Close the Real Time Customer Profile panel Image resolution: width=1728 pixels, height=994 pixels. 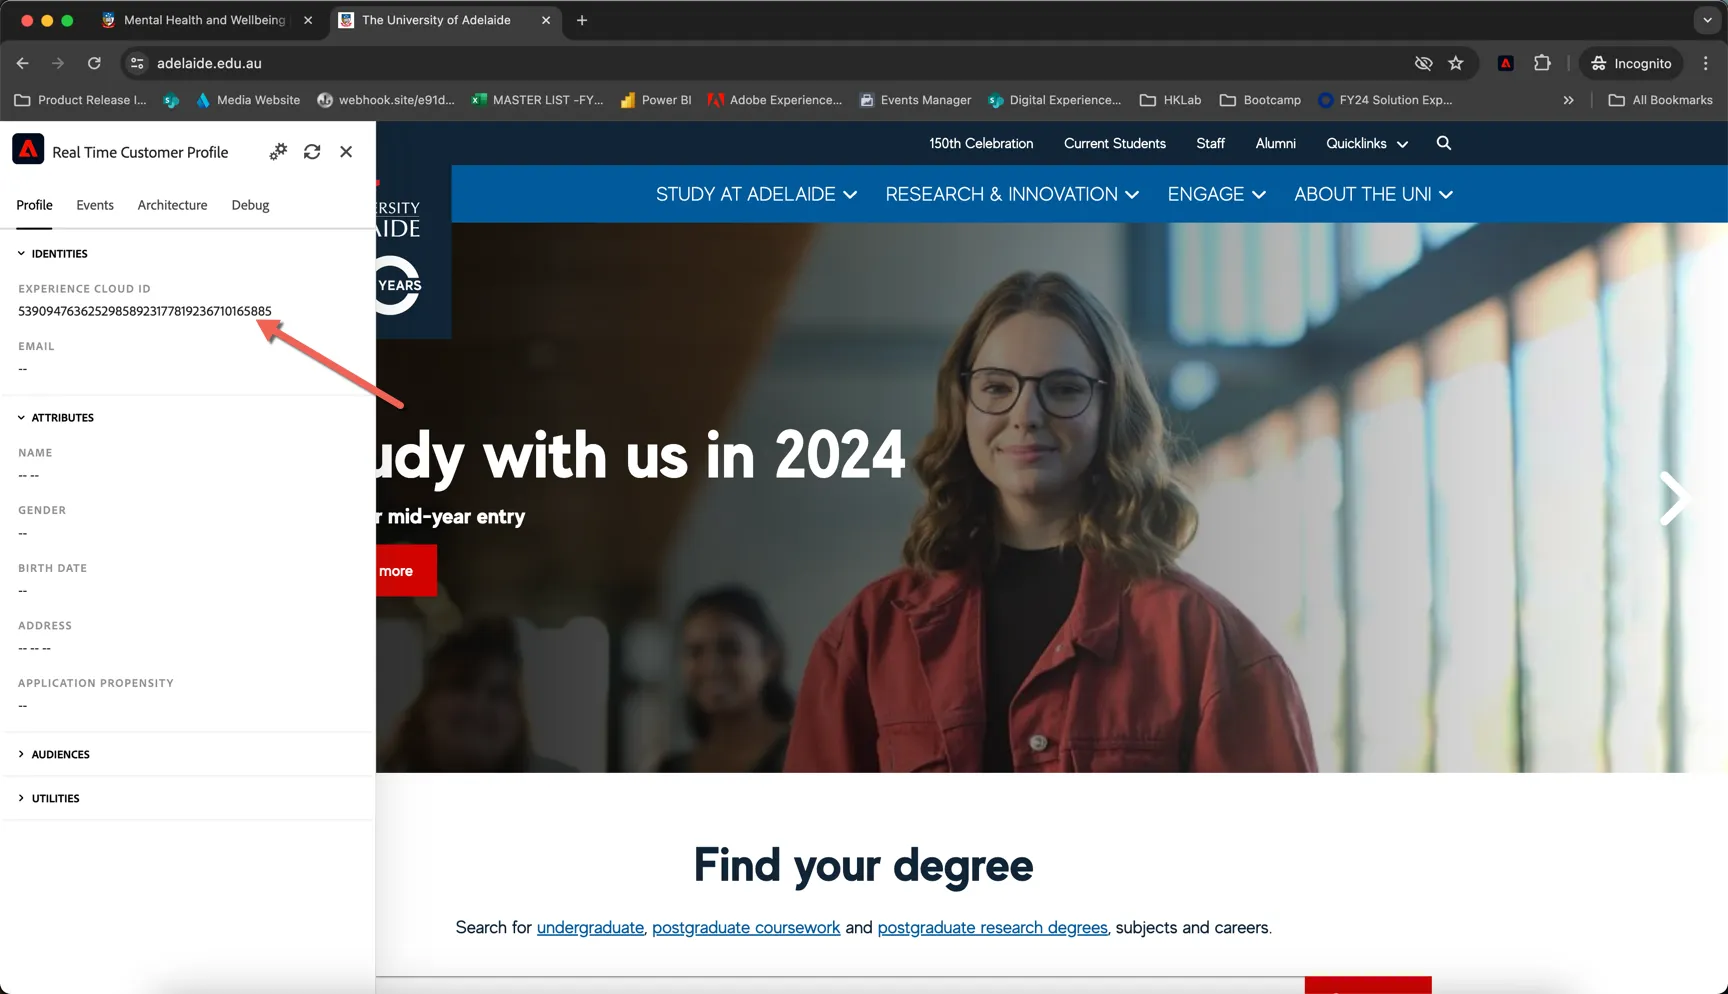[346, 152]
